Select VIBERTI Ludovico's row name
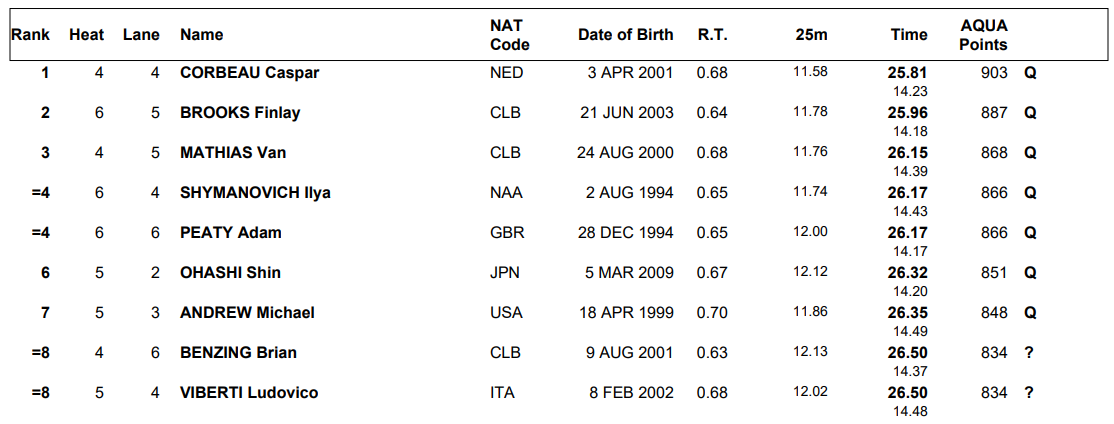Screen dimensions: 1114x424 (x=249, y=393)
